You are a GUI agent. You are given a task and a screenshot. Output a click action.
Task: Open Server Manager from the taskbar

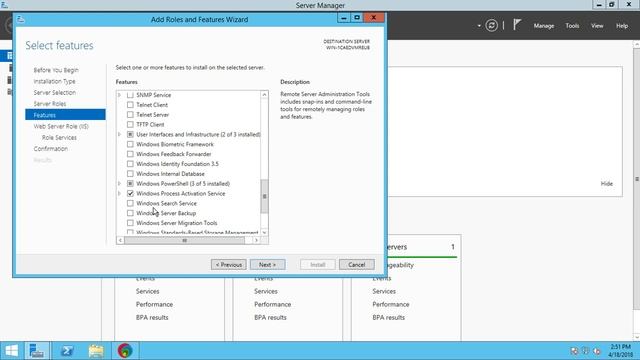(x=37, y=351)
